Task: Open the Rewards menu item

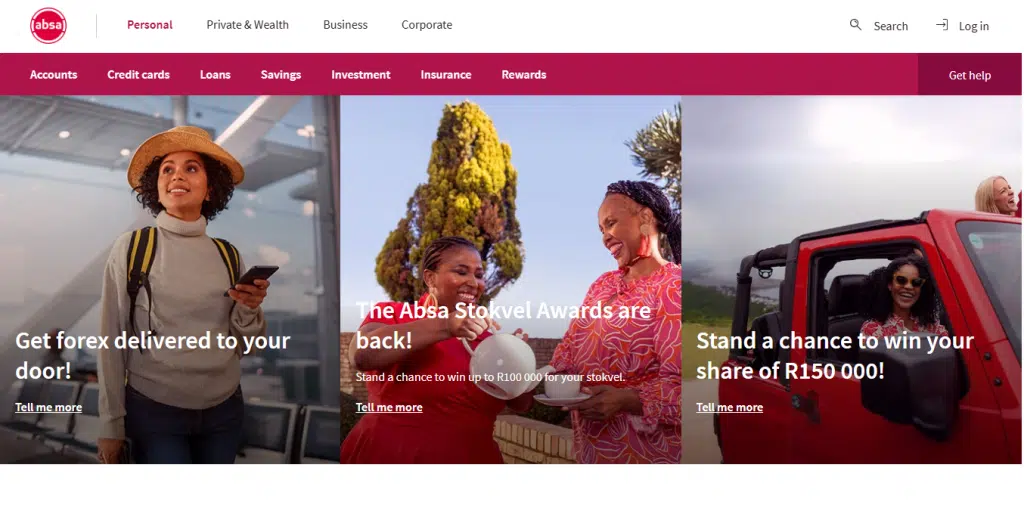Action: (x=524, y=74)
